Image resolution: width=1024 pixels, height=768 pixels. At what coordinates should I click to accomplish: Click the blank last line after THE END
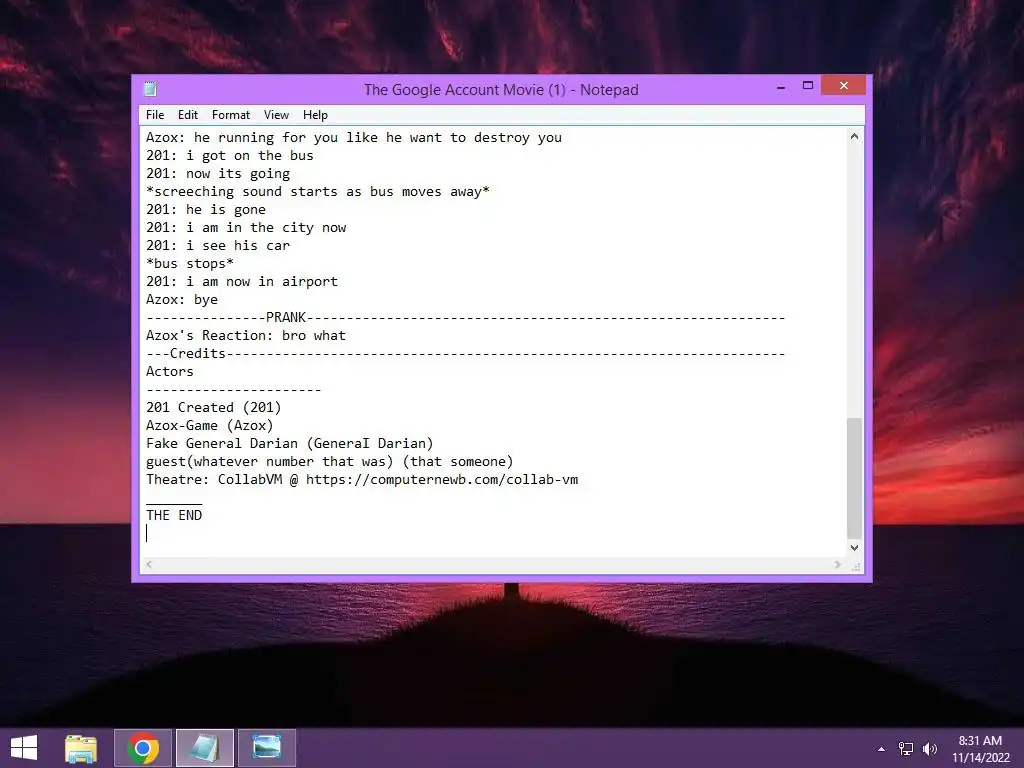(x=493, y=534)
